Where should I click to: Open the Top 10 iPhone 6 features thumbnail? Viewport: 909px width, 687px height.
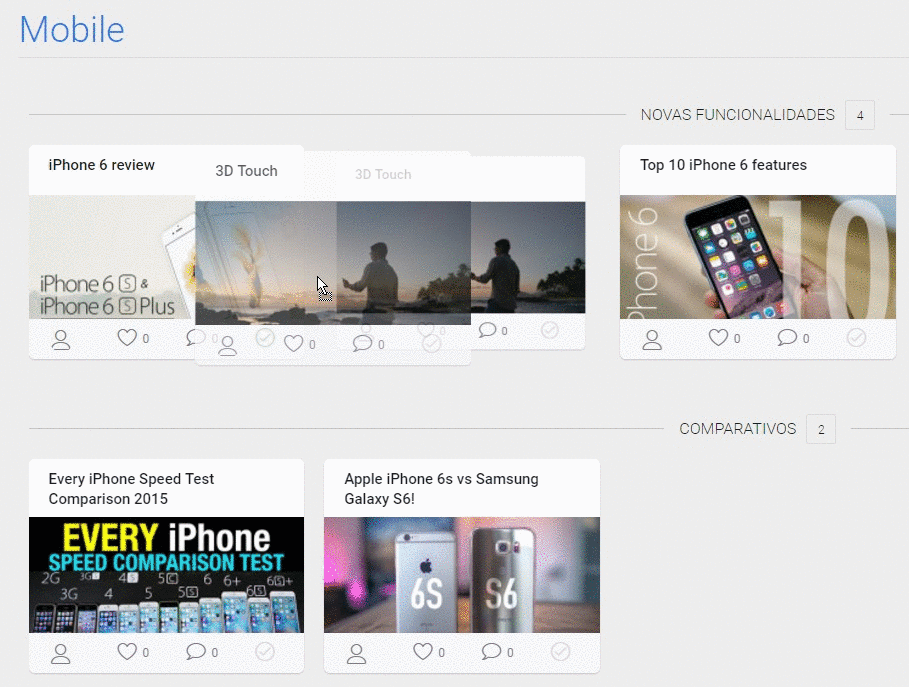(x=758, y=257)
